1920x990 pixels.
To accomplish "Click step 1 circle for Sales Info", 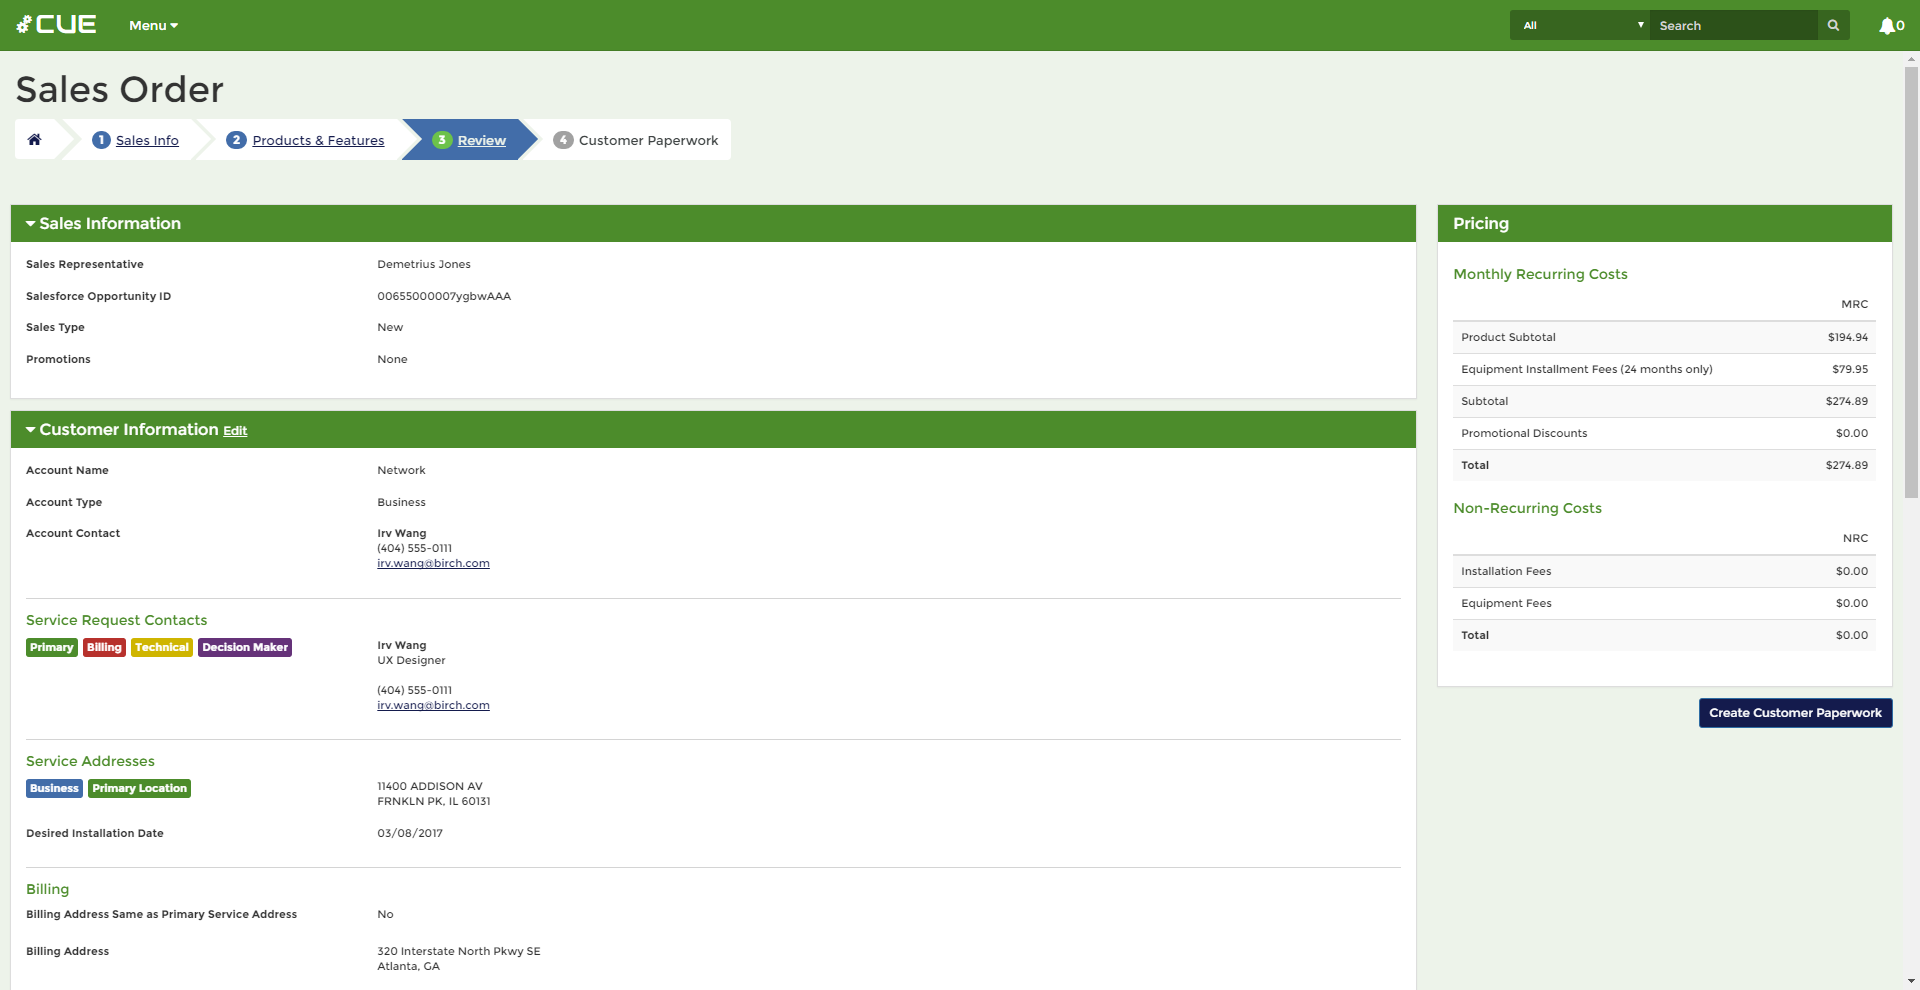I will tap(101, 140).
